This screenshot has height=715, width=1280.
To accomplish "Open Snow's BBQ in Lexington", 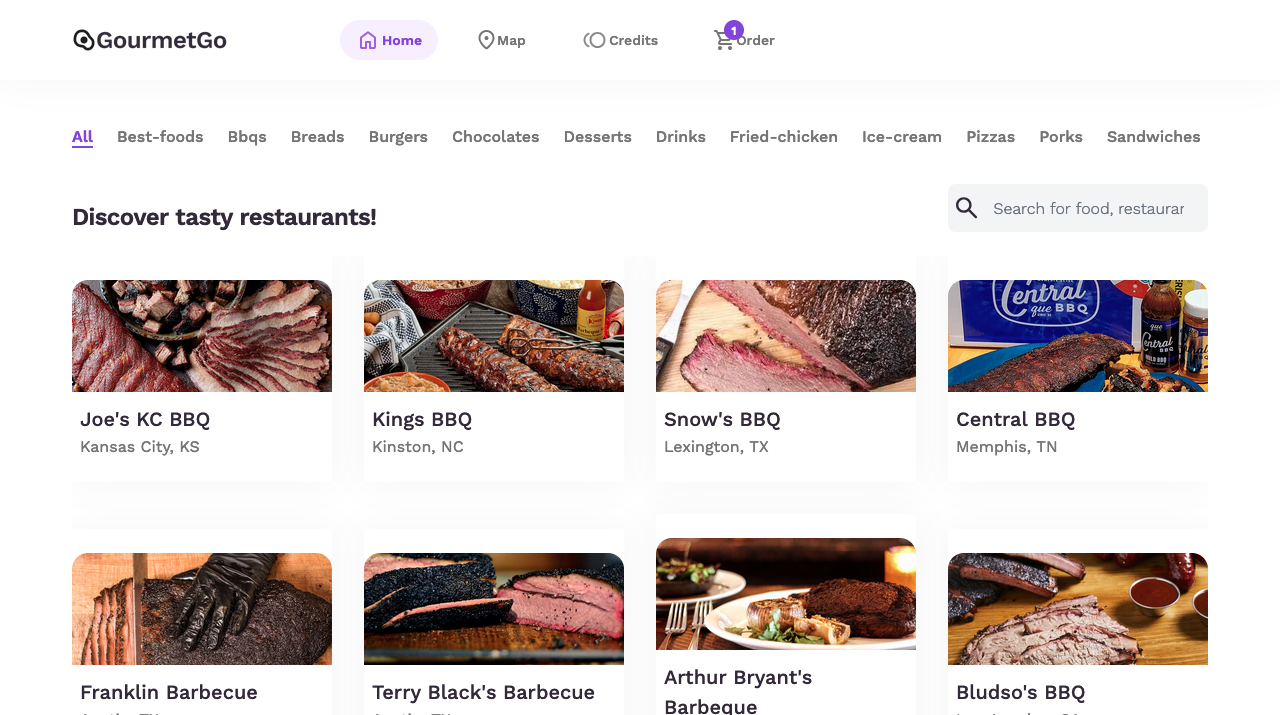I will (722, 419).
